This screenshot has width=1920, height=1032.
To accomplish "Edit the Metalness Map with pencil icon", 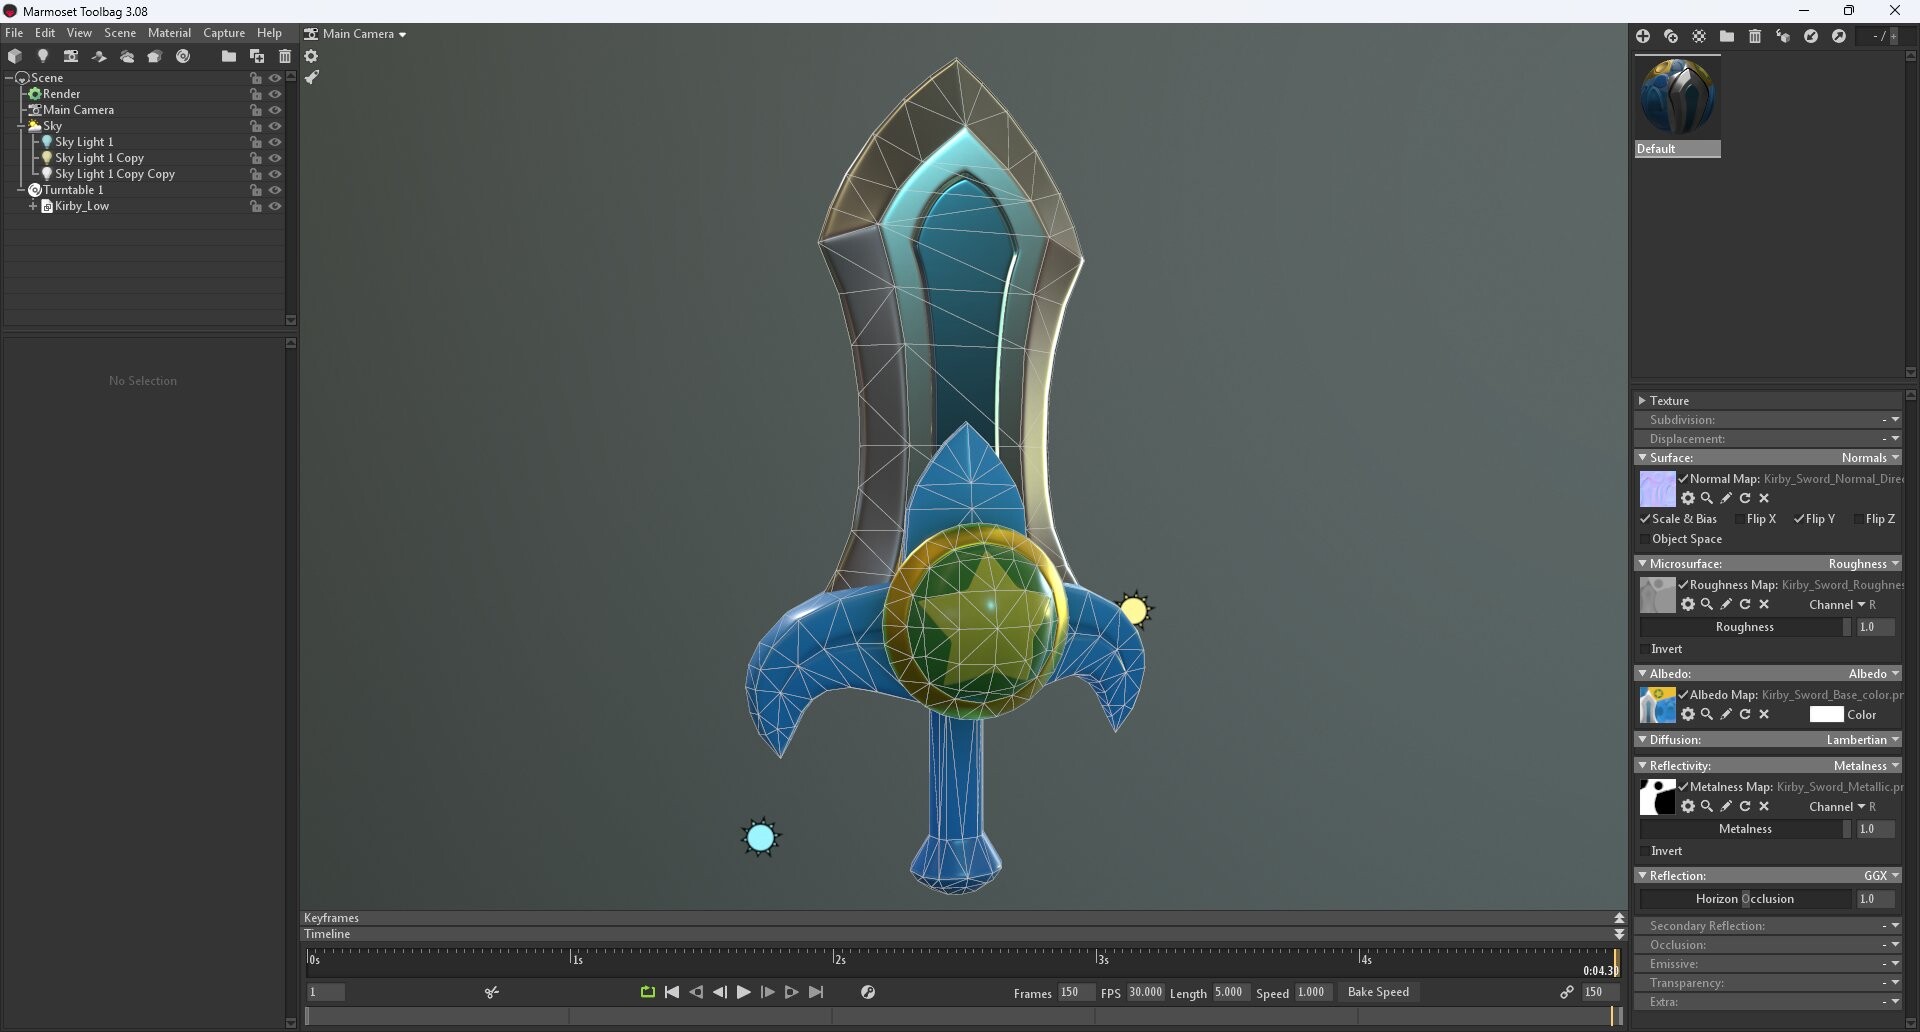I will click(x=1726, y=806).
